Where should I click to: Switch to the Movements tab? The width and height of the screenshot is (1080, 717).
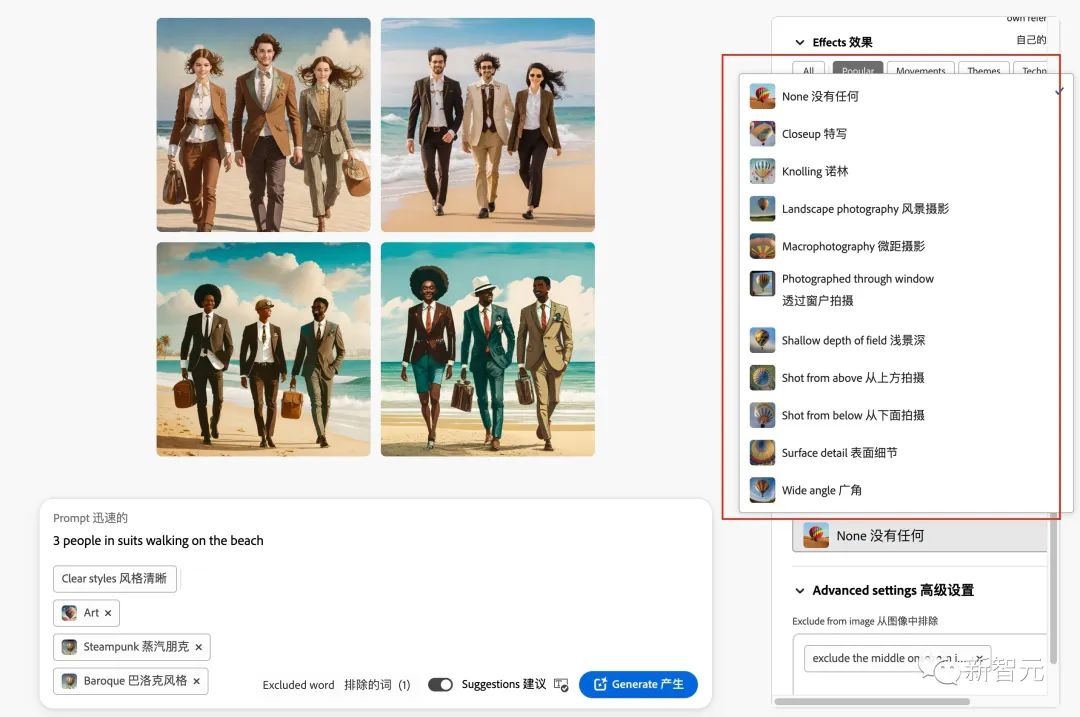click(920, 71)
